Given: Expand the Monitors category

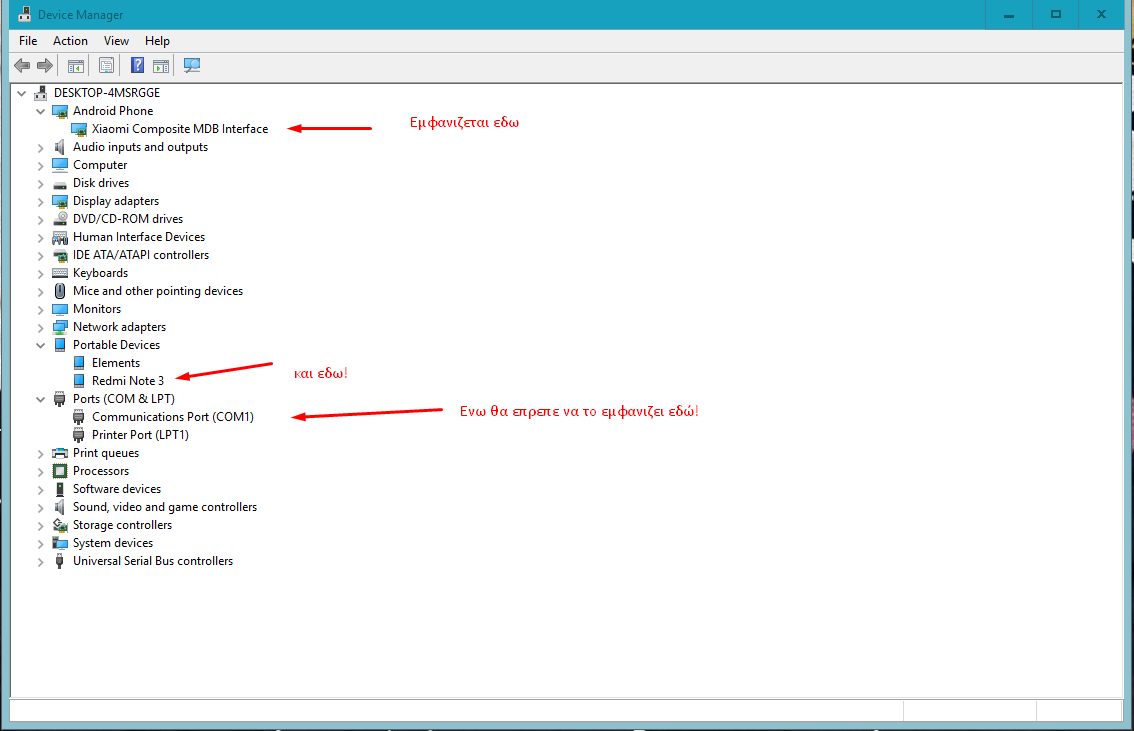Looking at the screenshot, I should pyautogui.click(x=40, y=309).
